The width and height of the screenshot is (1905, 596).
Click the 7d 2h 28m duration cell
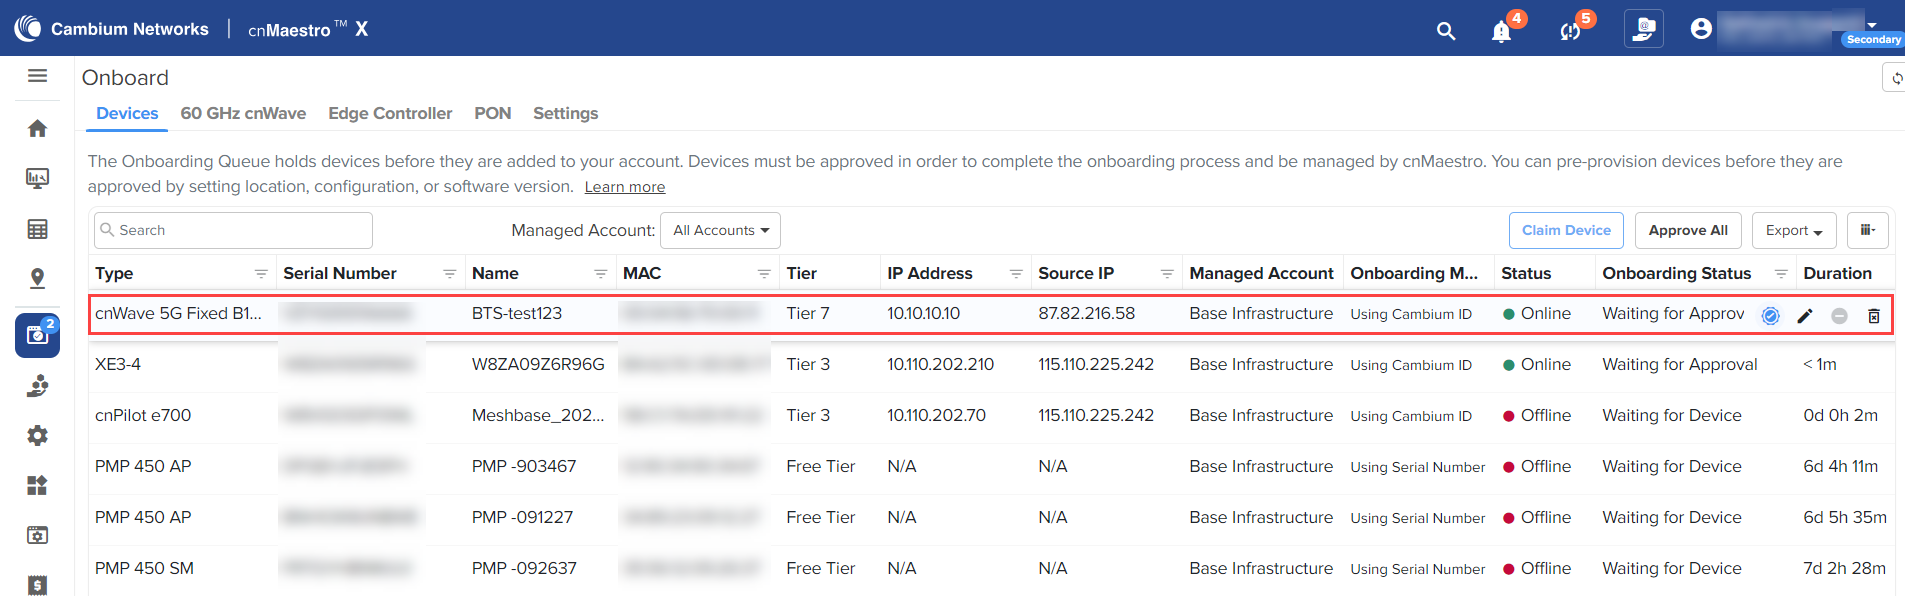pyautogui.click(x=1845, y=569)
